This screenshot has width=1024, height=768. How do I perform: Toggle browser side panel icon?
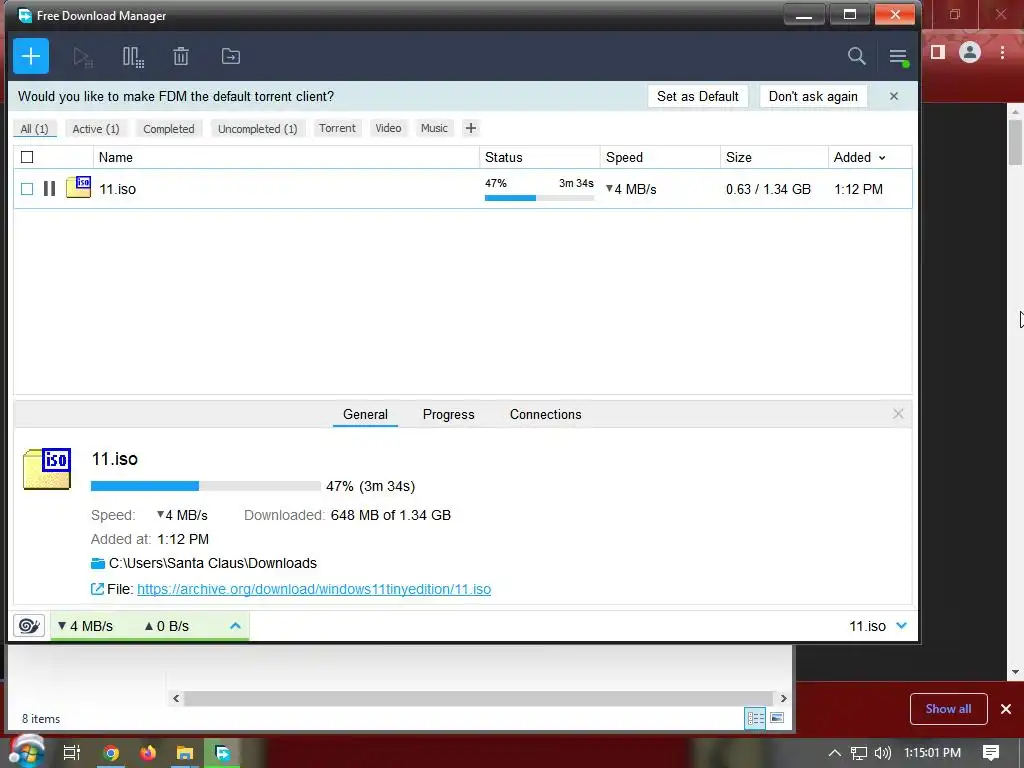click(938, 52)
